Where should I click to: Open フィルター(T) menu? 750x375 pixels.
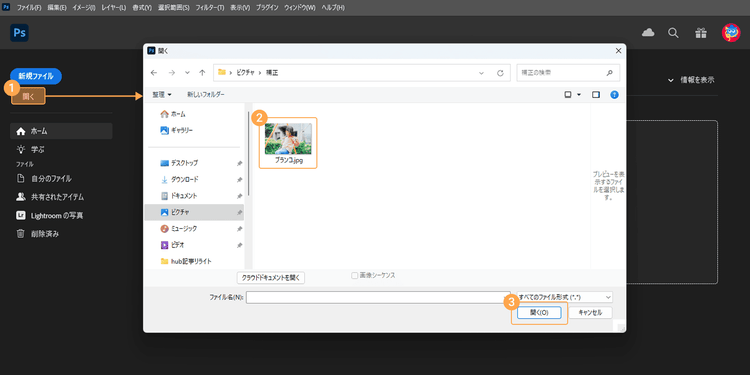click(210, 8)
